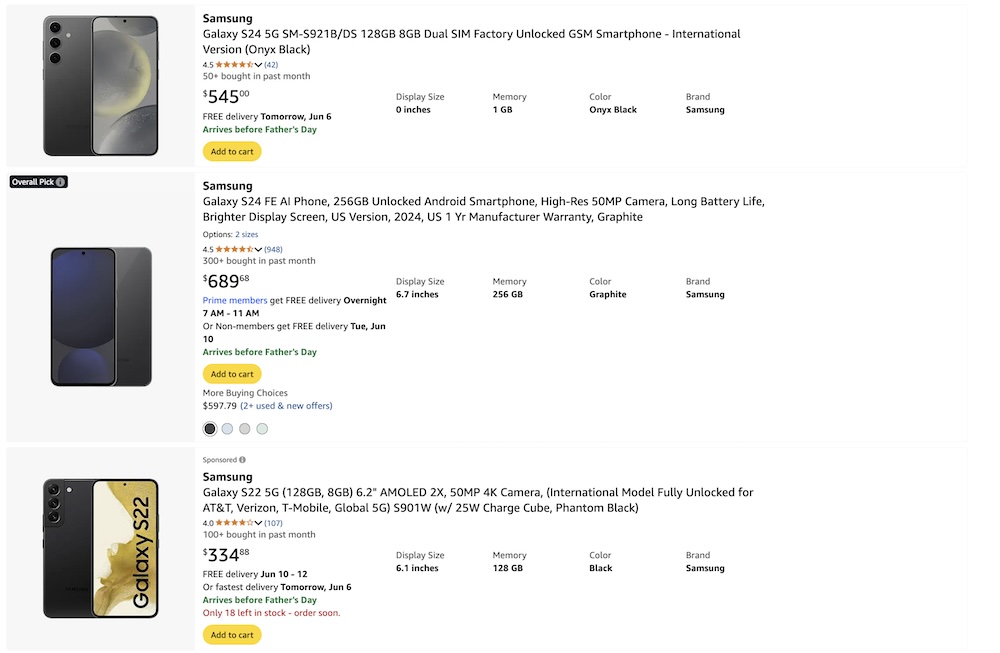Open the 2 sizes options link
The image size is (1000, 653).
click(246, 235)
